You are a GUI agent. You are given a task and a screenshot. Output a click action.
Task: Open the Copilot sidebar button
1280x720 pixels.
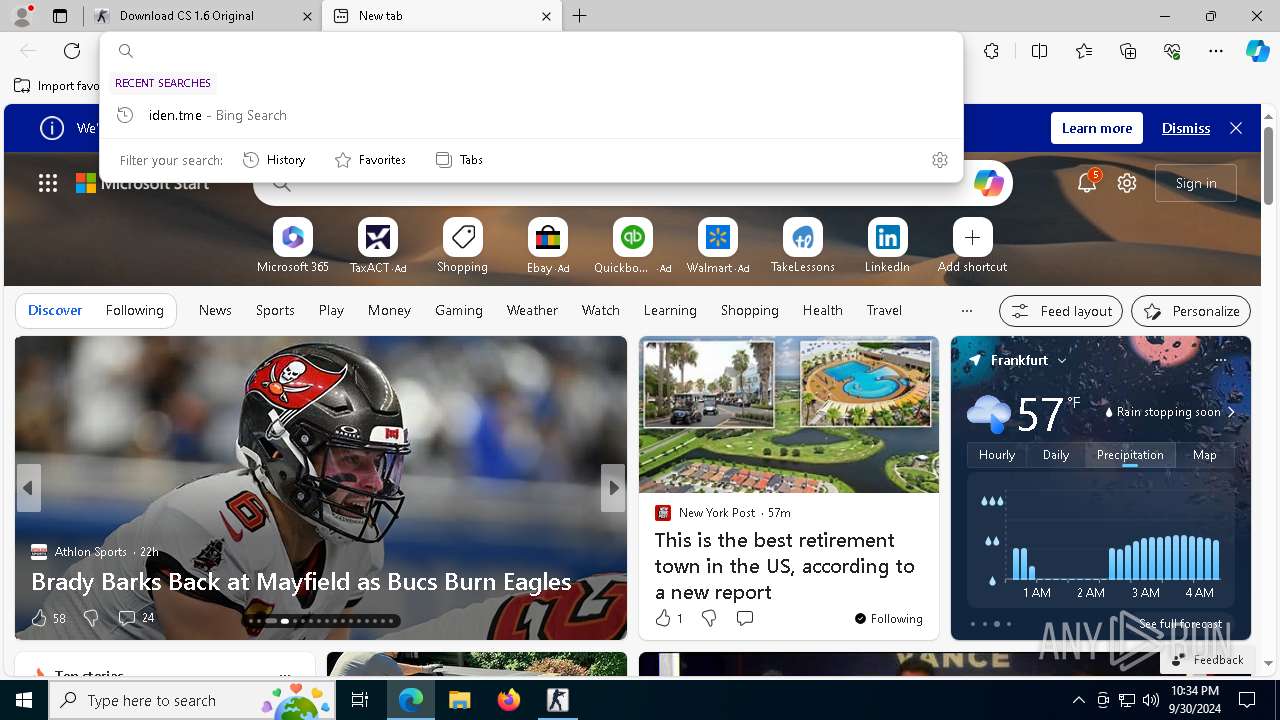[x=1257, y=51]
